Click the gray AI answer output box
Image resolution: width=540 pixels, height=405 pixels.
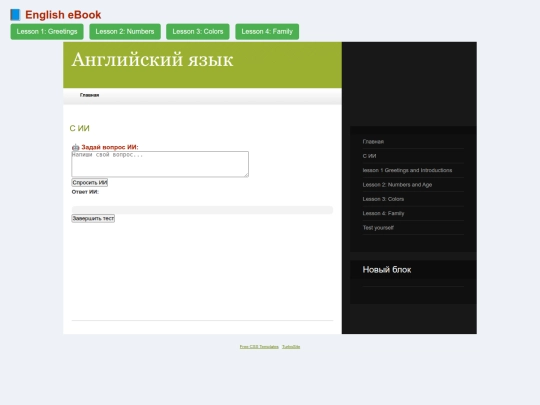pyautogui.click(x=202, y=210)
